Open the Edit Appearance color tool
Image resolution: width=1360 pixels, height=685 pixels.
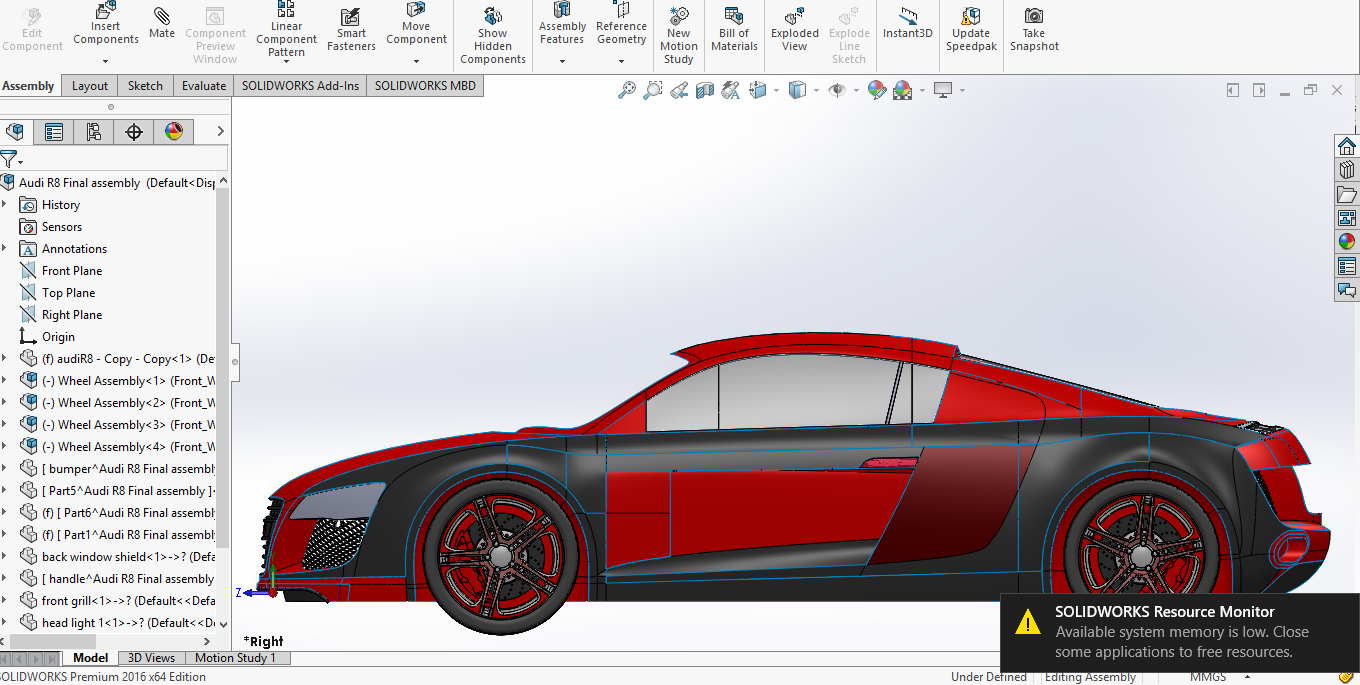click(x=877, y=89)
